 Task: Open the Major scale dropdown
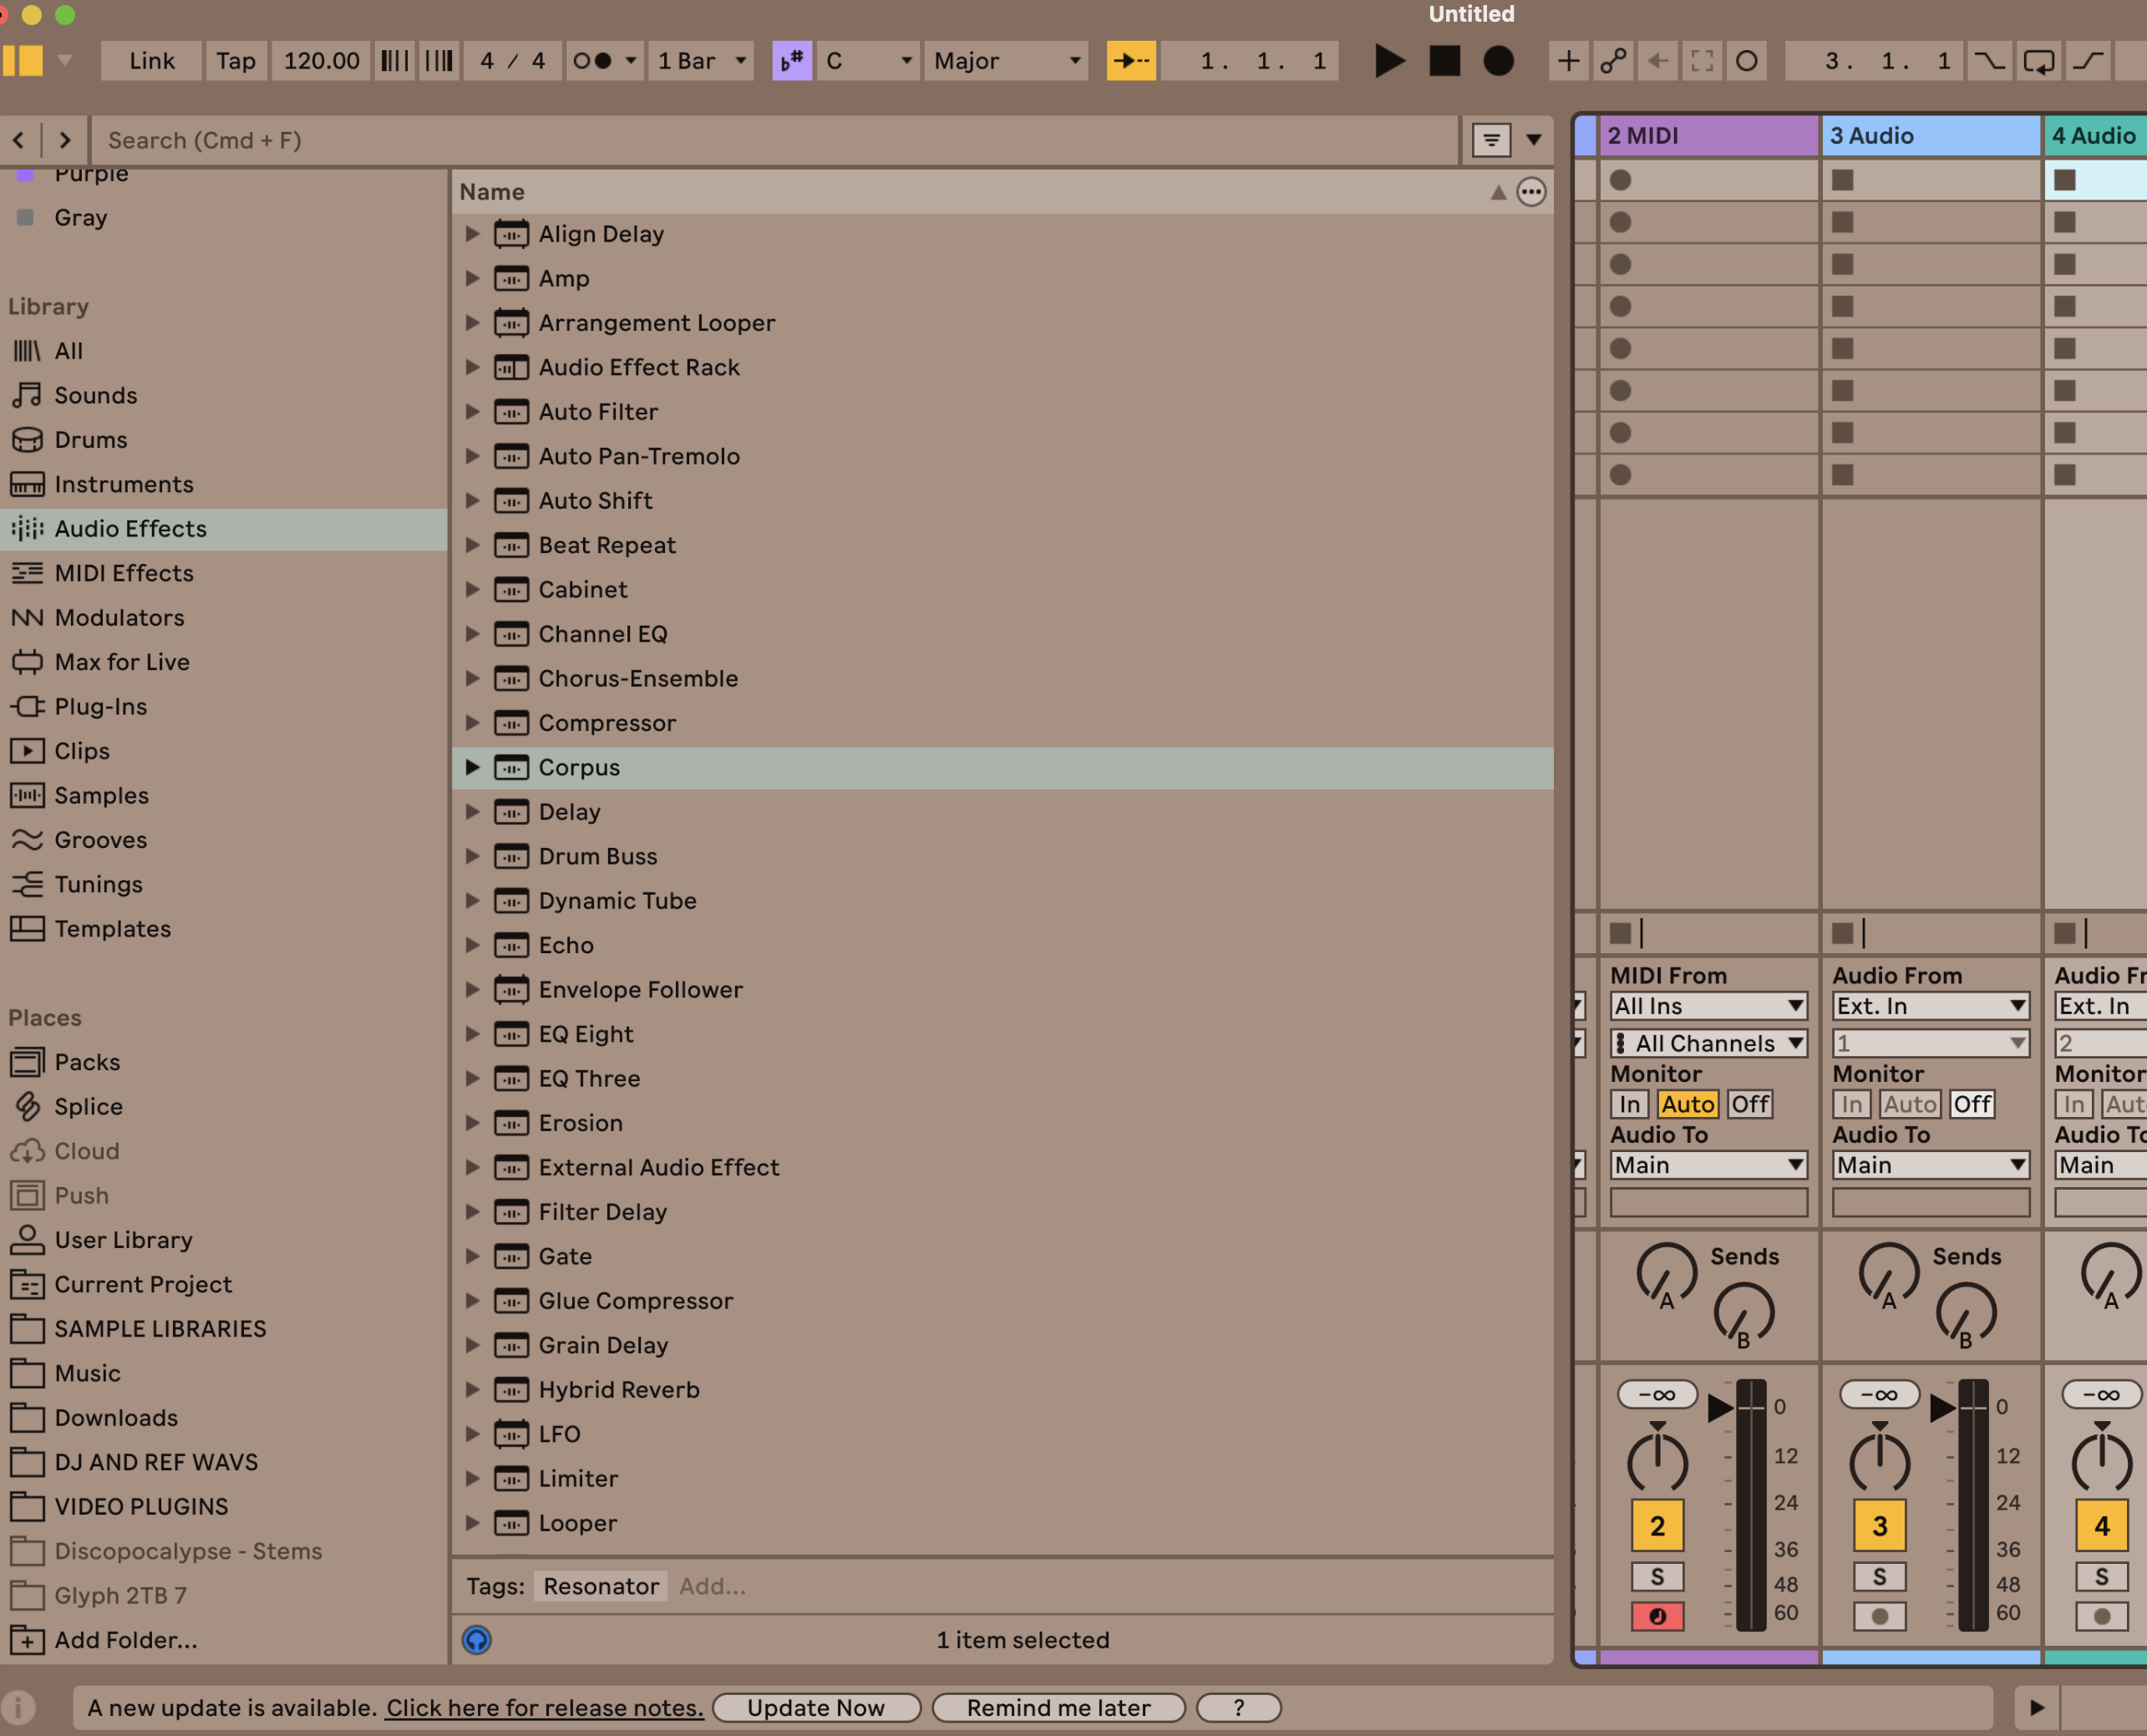pyautogui.click(x=1006, y=61)
